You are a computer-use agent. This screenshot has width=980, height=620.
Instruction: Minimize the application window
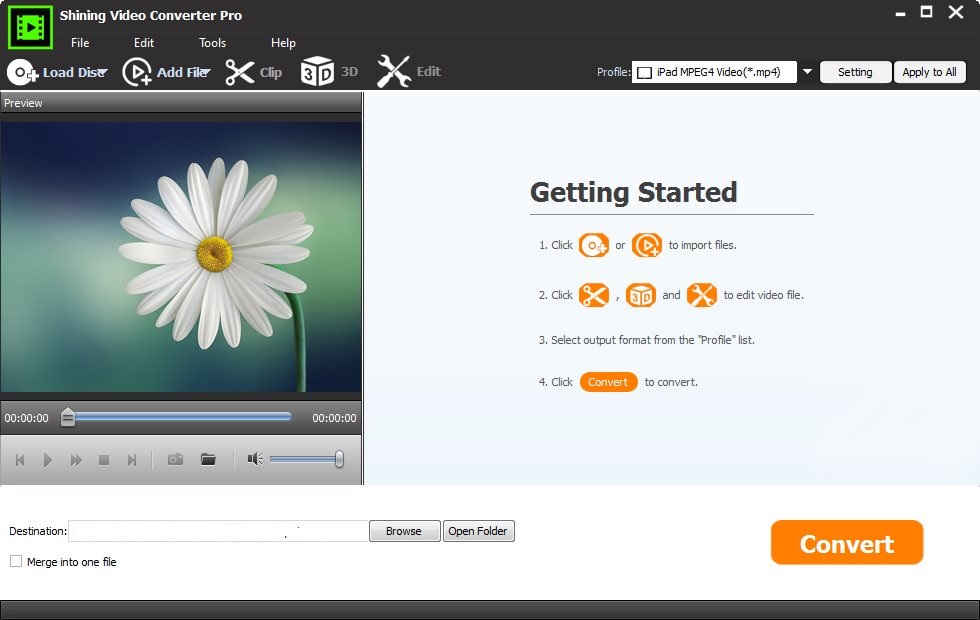coord(900,12)
